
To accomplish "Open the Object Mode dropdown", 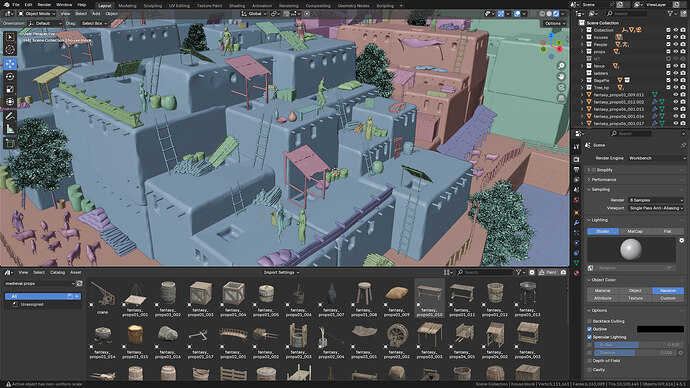I will point(37,14).
